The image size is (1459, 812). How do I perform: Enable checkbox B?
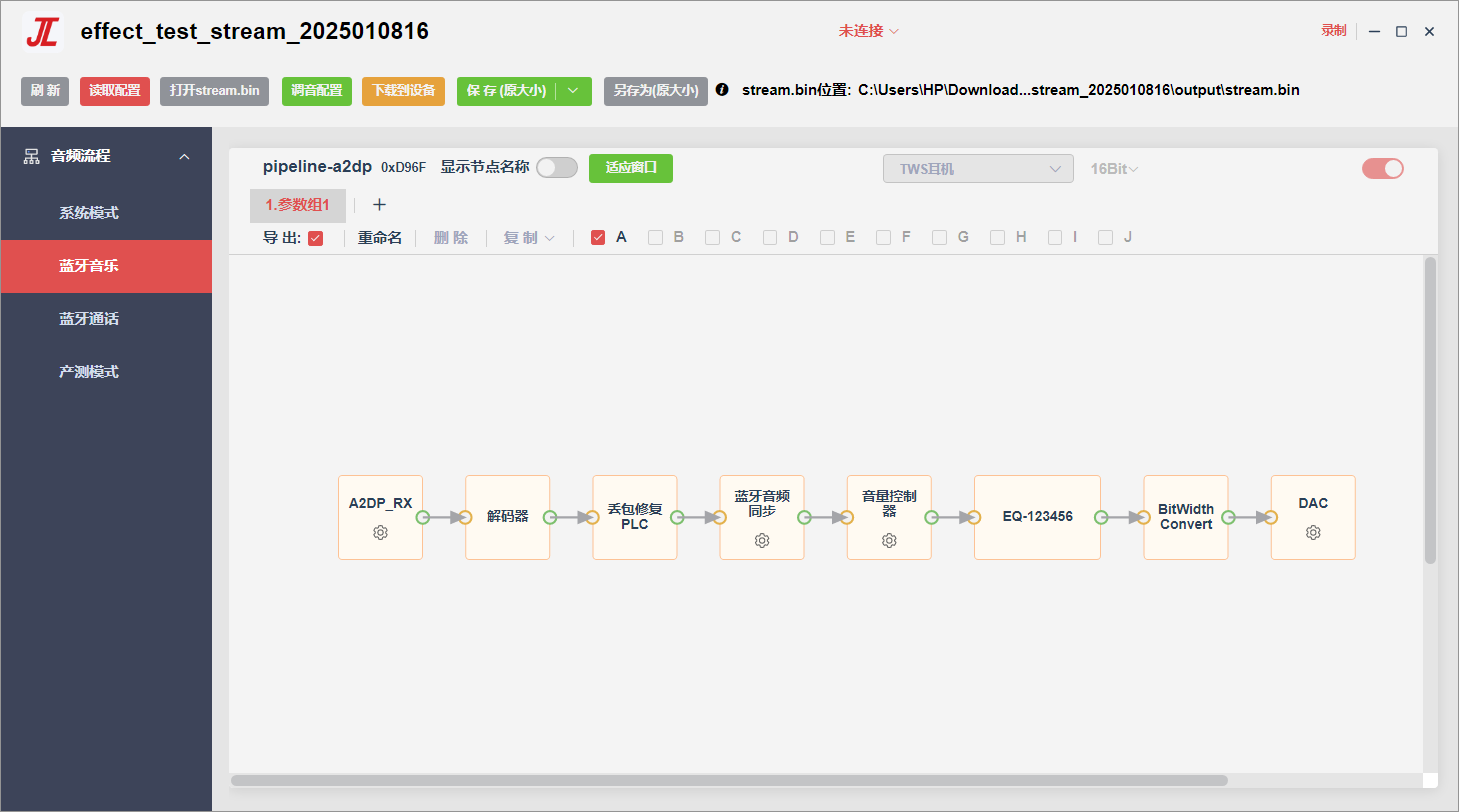[656, 238]
